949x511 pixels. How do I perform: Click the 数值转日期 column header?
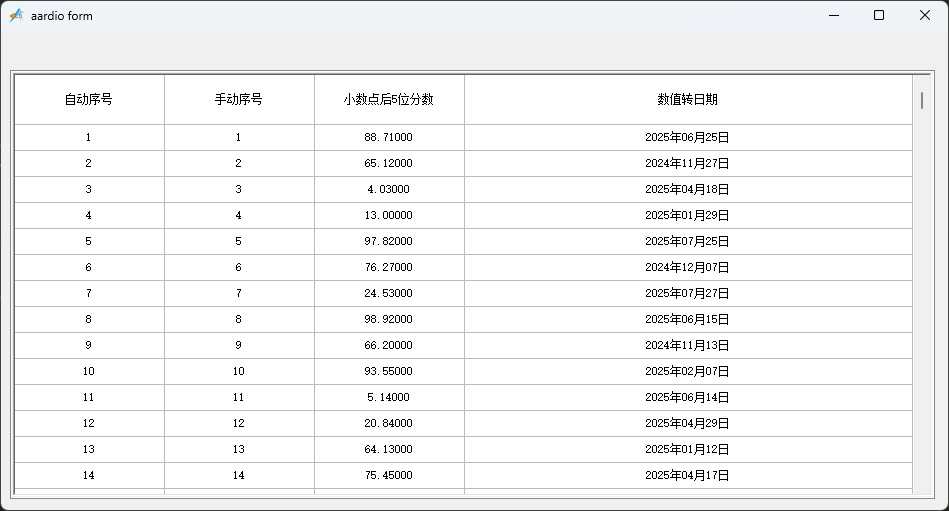click(688, 99)
